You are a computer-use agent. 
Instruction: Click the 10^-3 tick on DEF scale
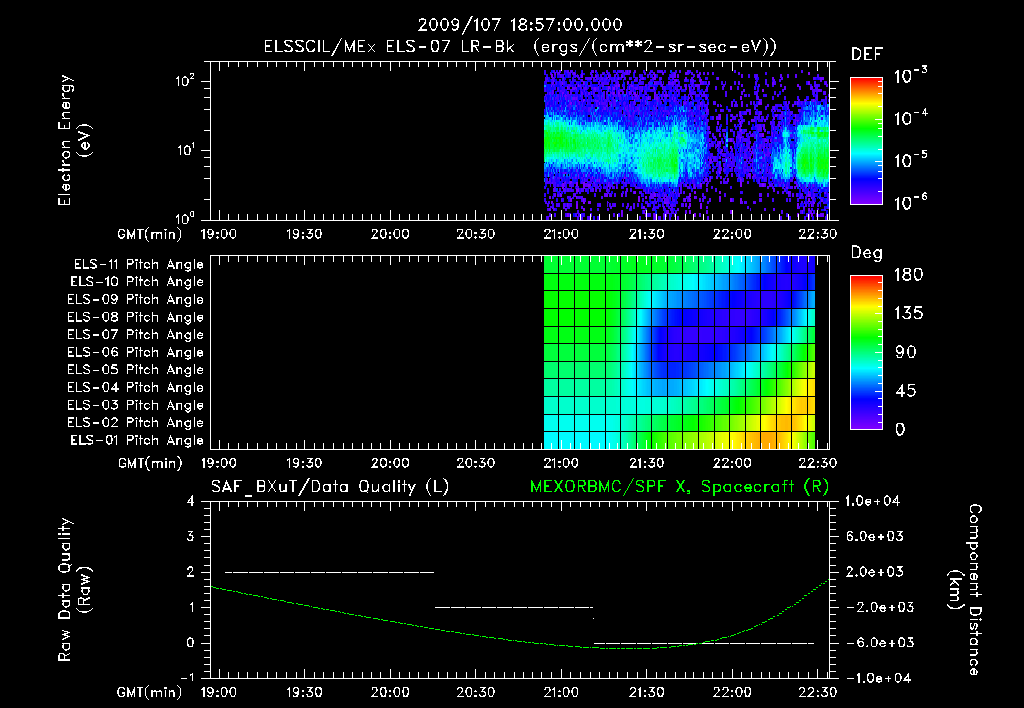pos(910,75)
